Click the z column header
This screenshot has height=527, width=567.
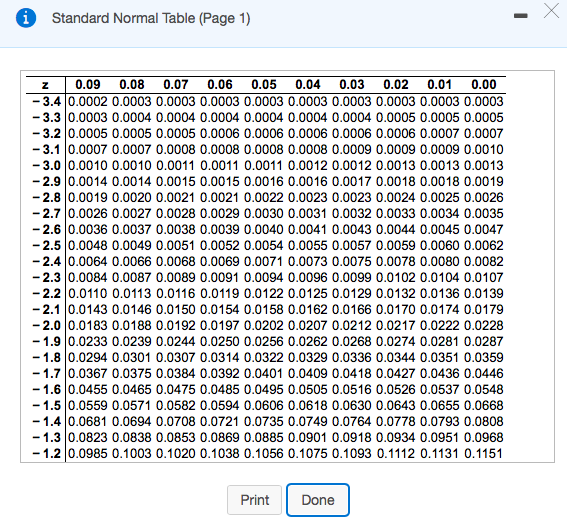click(x=45, y=85)
